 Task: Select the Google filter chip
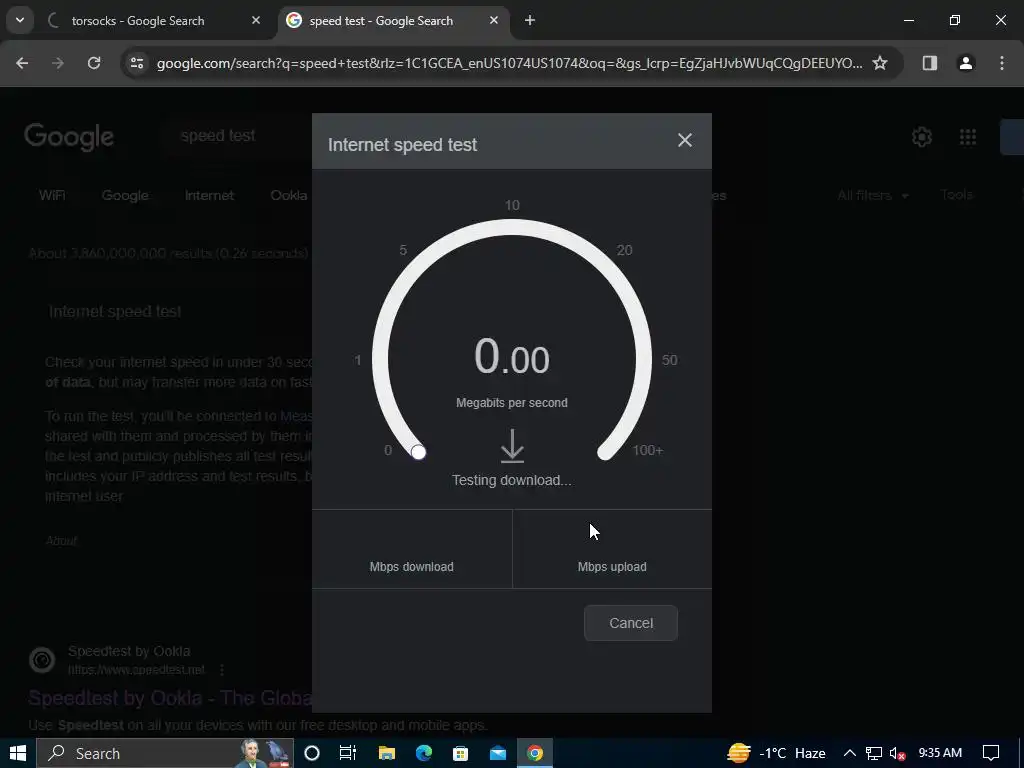point(125,195)
